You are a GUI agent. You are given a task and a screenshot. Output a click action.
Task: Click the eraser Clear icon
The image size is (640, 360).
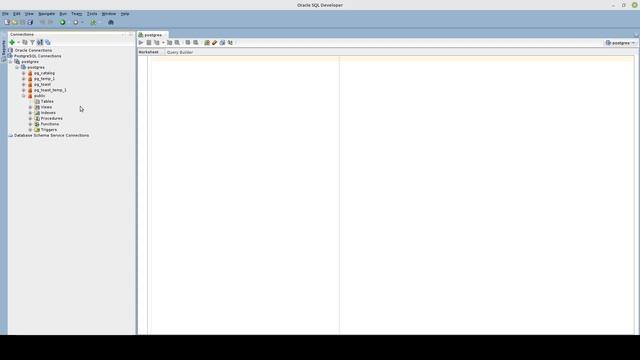click(x=215, y=42)
